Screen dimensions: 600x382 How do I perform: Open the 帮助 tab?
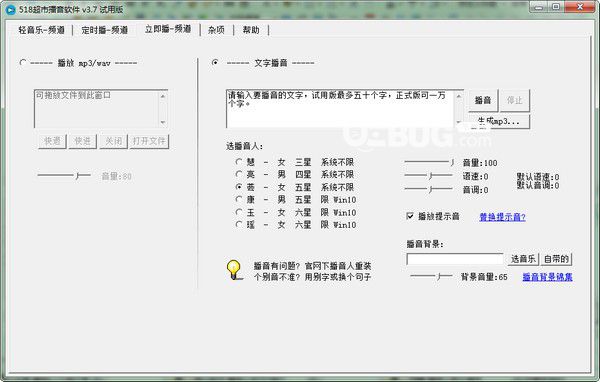(x=251, y=30)
